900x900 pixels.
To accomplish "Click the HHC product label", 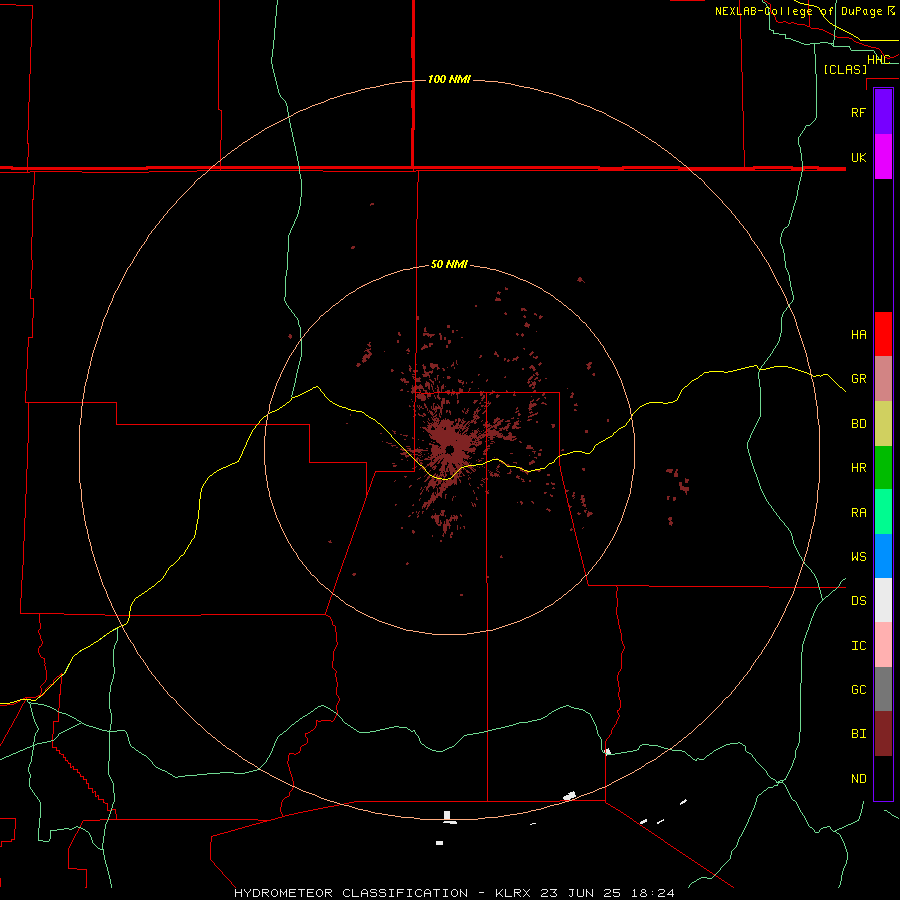I will tap(878, 60).
